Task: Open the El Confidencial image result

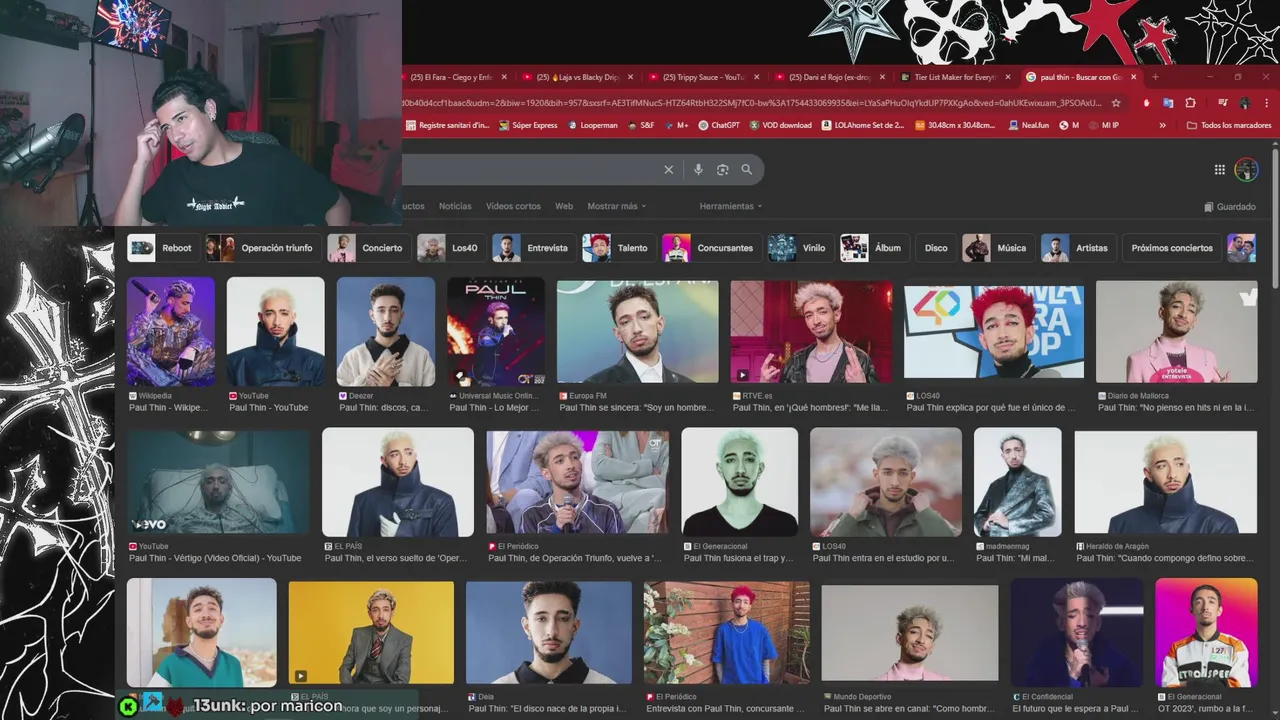Action: (x=1077, y=633)
